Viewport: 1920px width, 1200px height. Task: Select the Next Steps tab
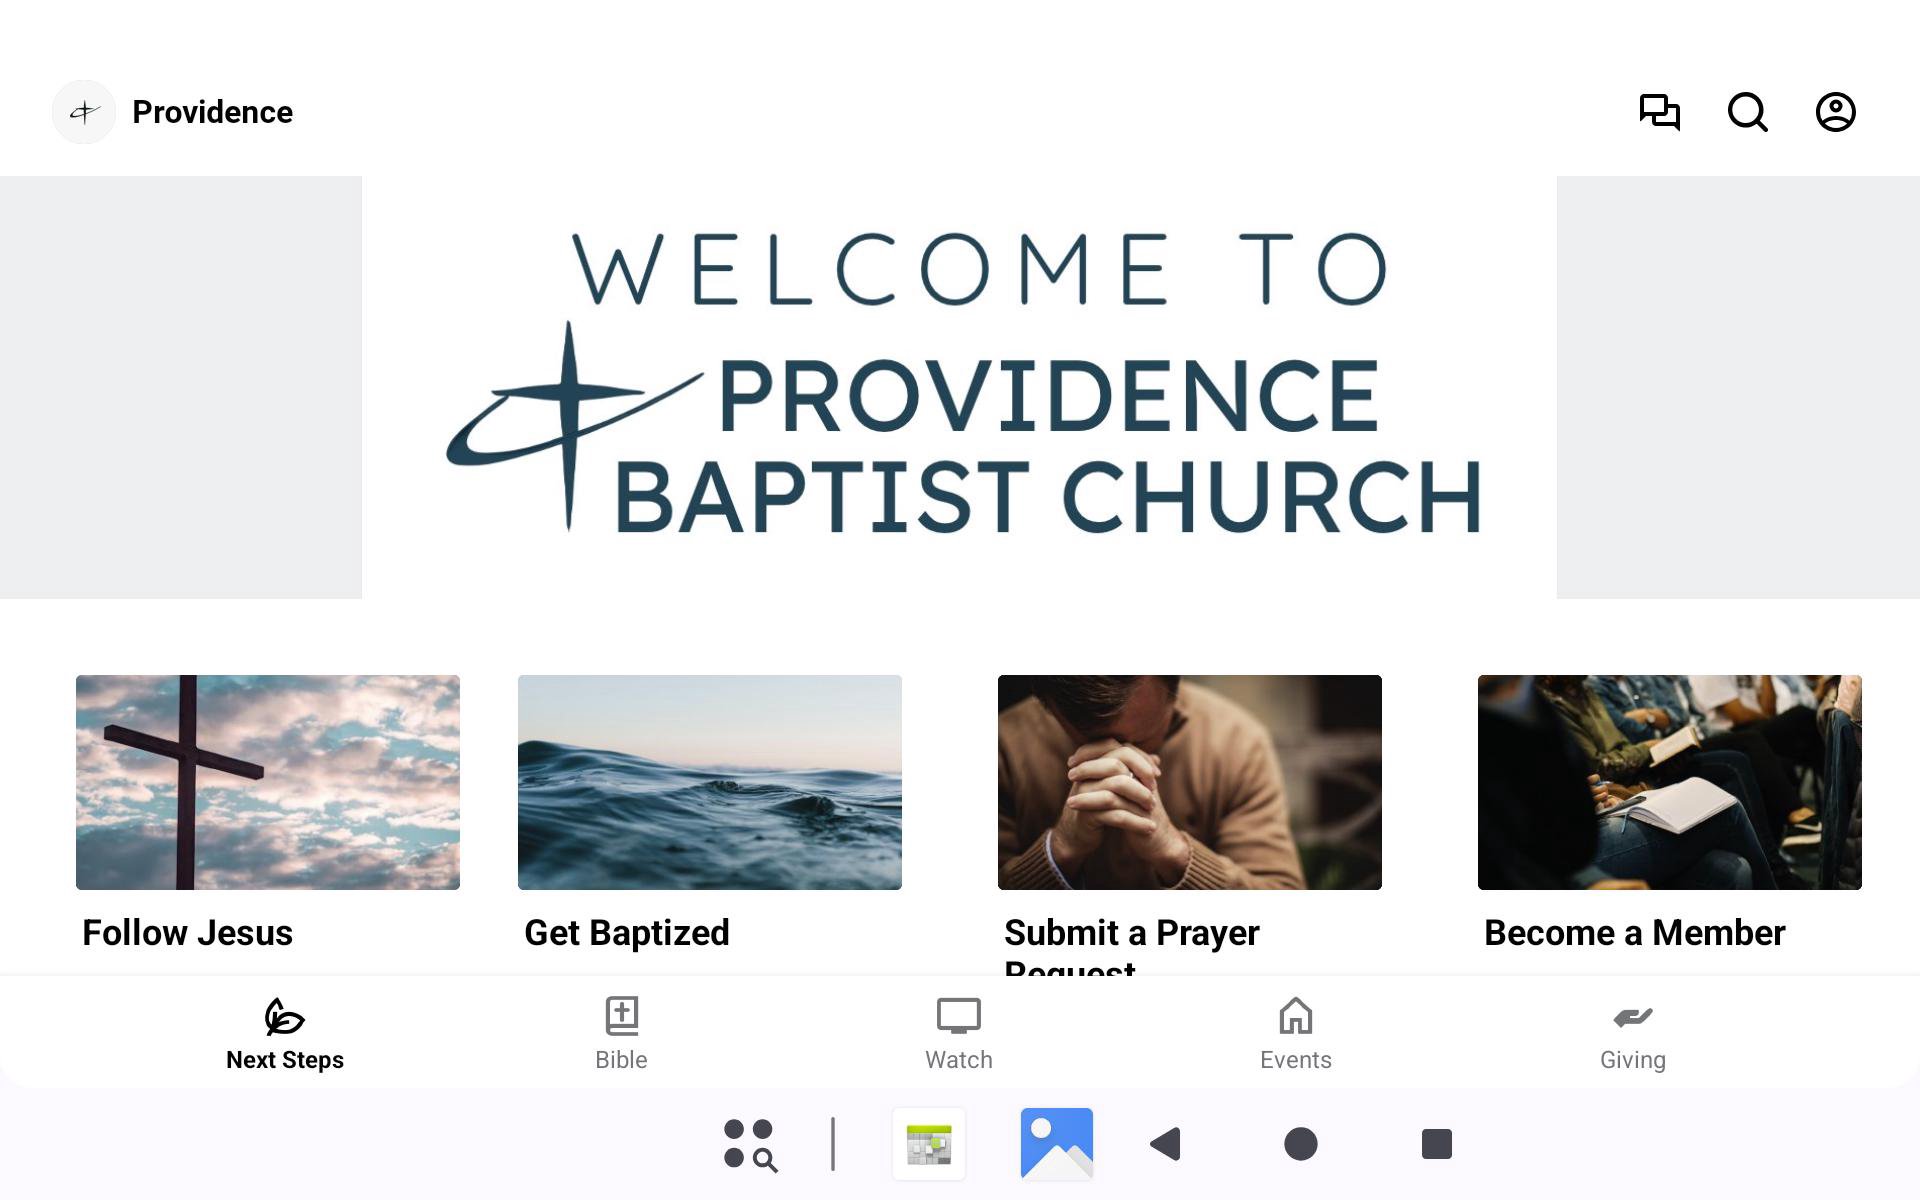[285, 1034]
